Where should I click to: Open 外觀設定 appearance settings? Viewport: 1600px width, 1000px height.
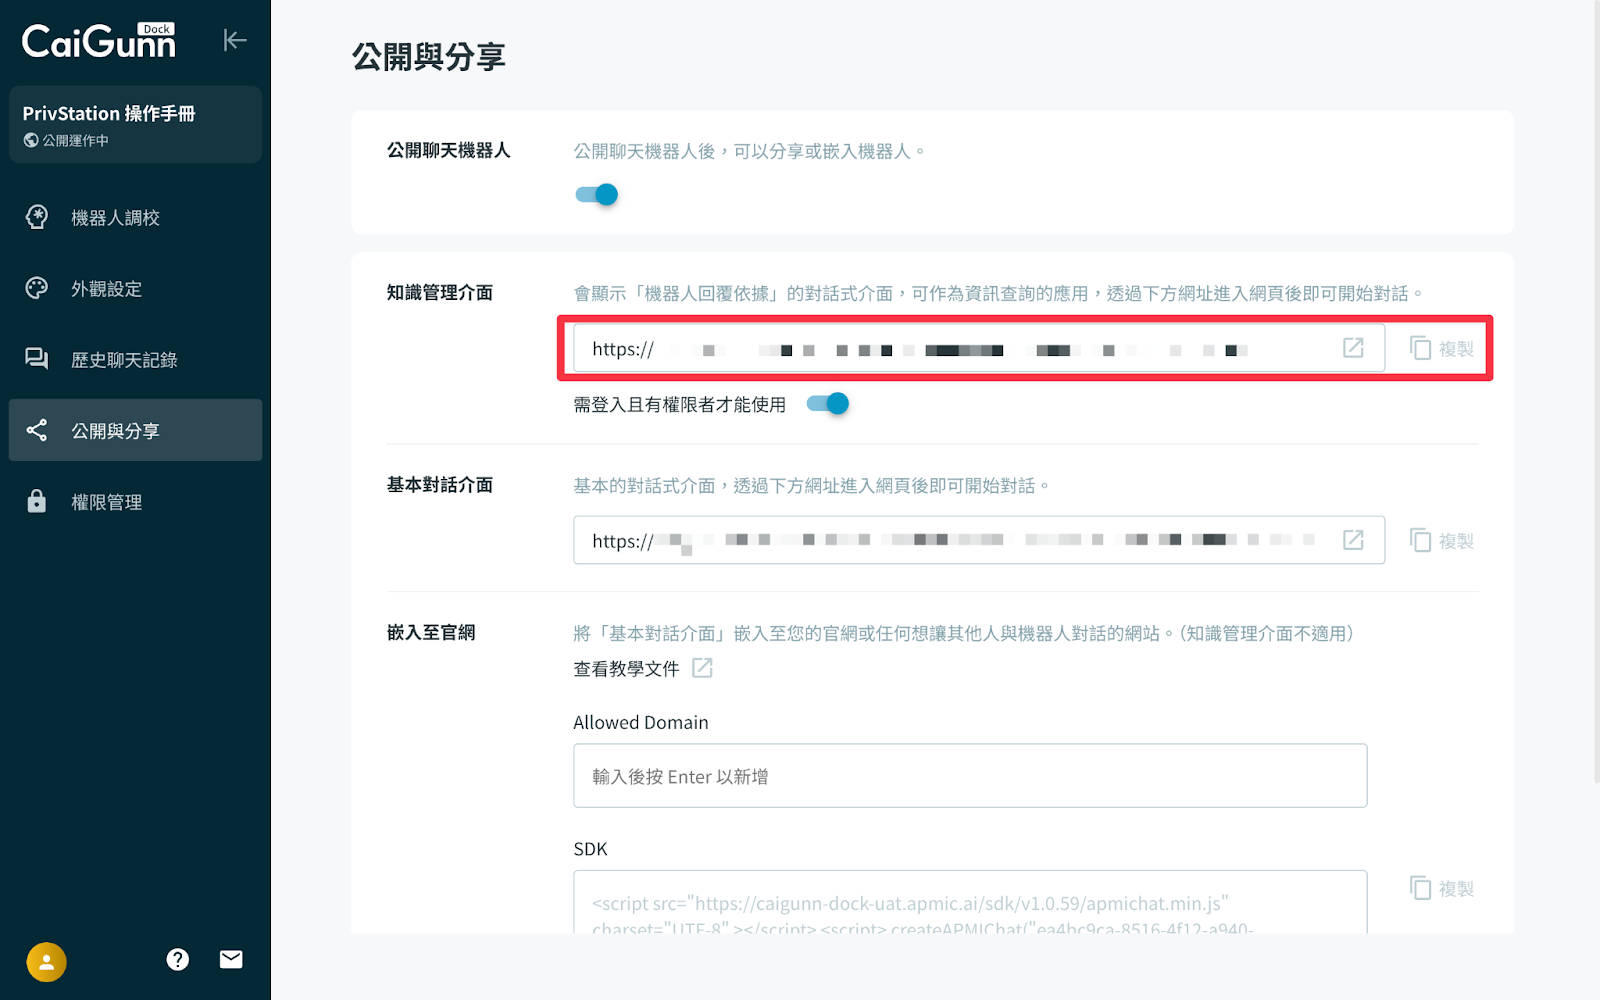click(106, 289)
